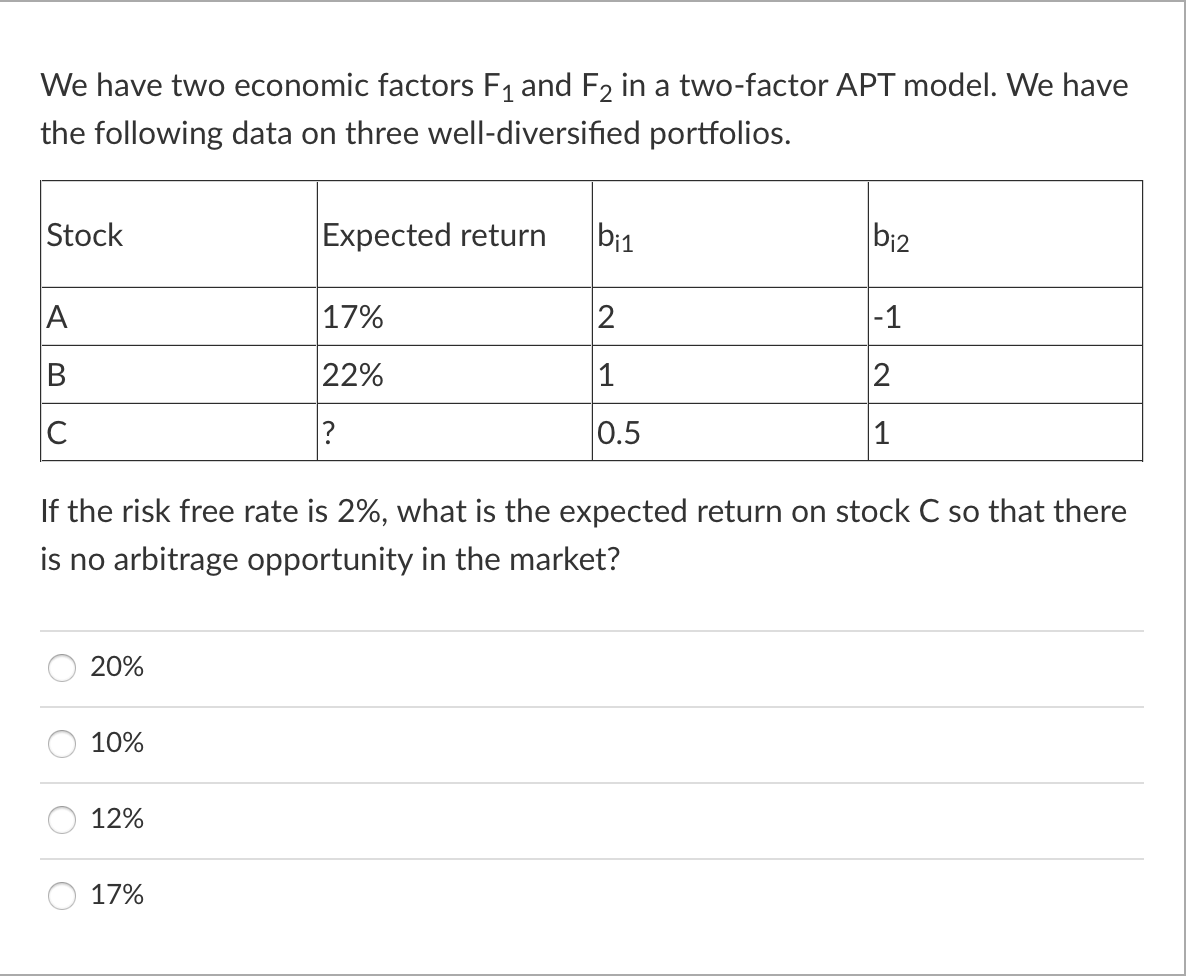Click the Expected return column header
This screenshot has width=1192, height=980.
[x=434, y=236]
